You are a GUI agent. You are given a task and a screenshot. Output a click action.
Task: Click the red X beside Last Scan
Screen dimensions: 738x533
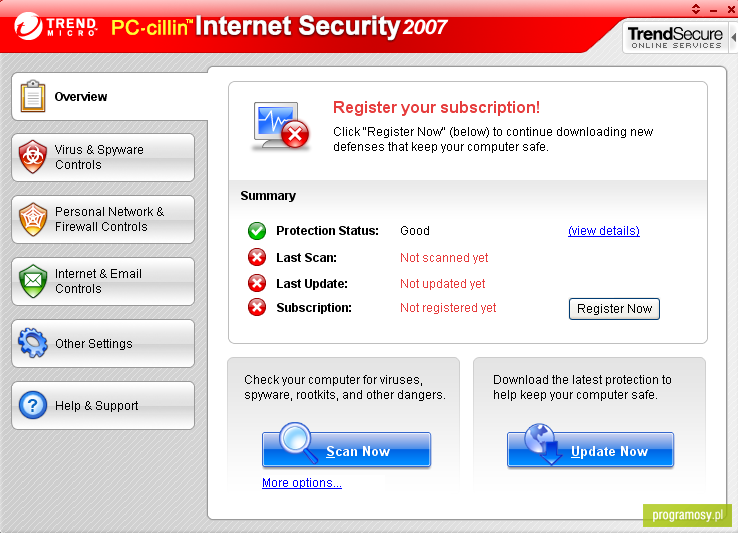coord(257,258)
